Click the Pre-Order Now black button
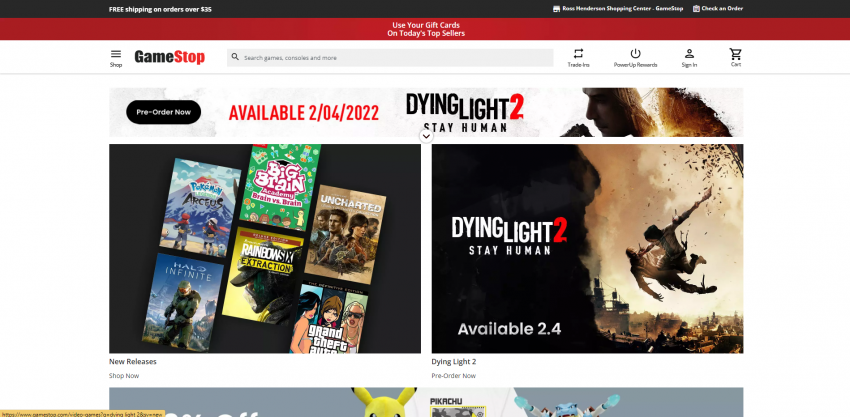 click(x=164, y=112)
